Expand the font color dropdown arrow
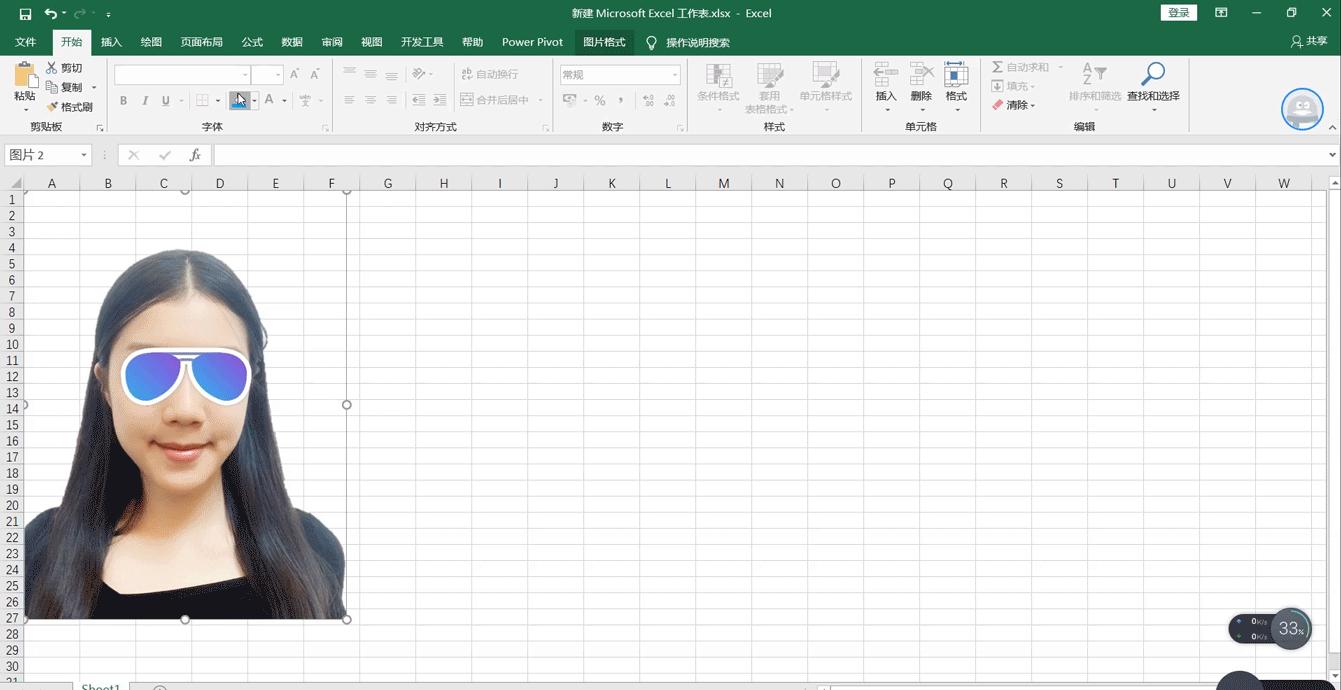The image size is (1341, 690). point(282,100)
